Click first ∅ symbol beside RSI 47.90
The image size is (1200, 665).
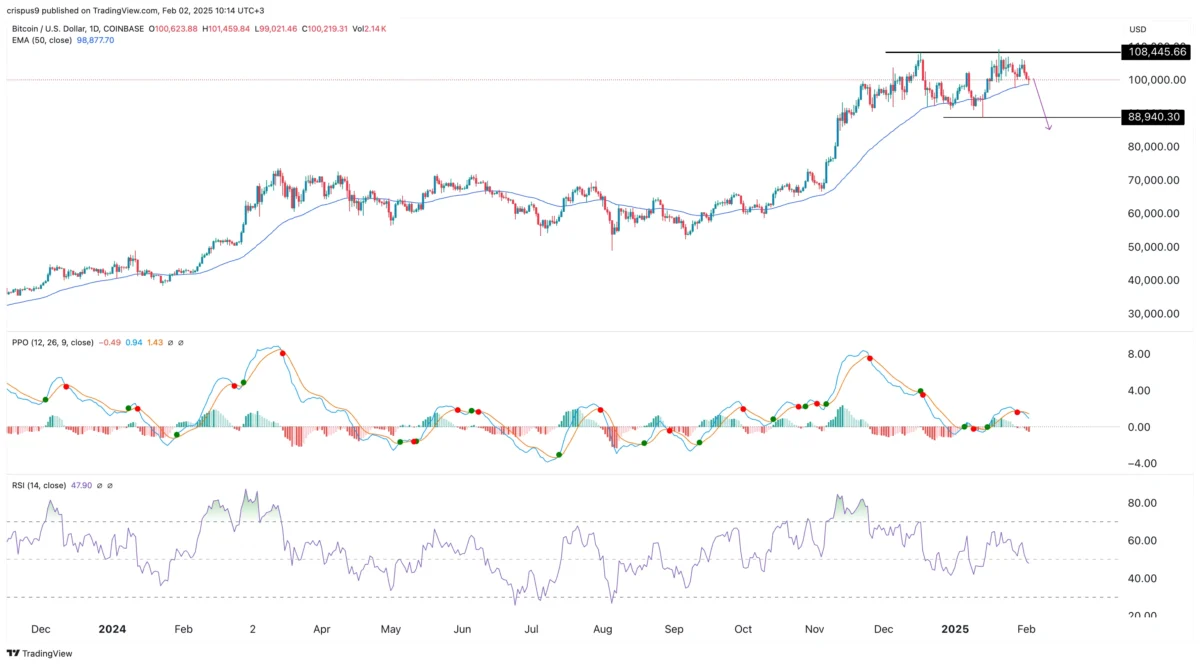[97, 485]
